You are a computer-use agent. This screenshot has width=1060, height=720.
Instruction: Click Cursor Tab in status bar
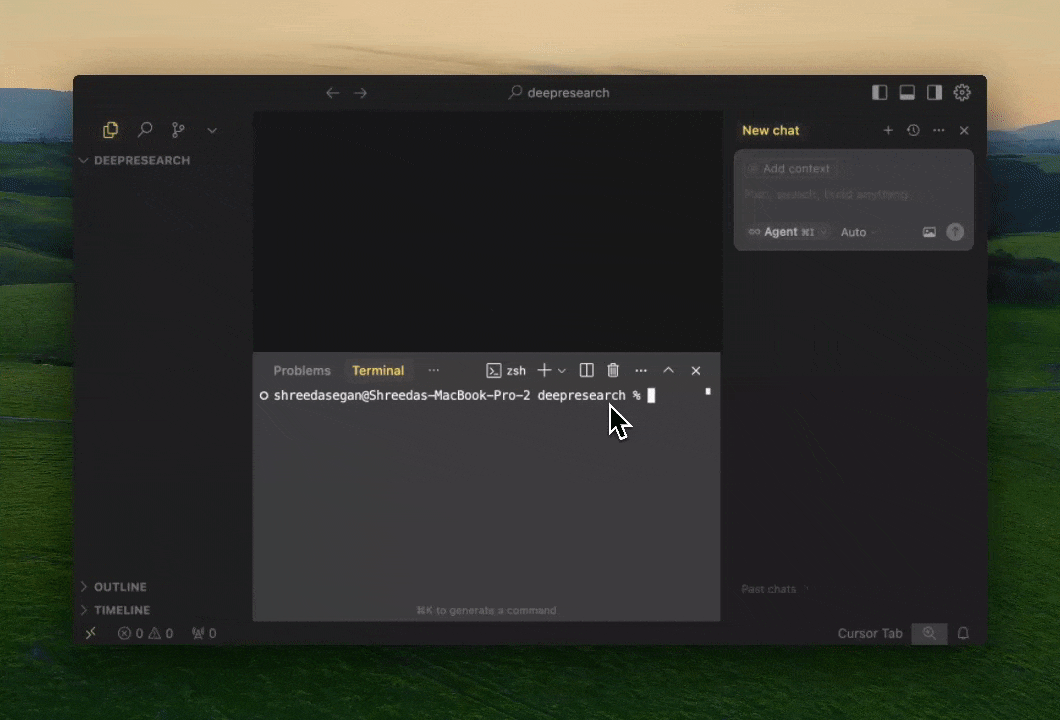point(870,633)
